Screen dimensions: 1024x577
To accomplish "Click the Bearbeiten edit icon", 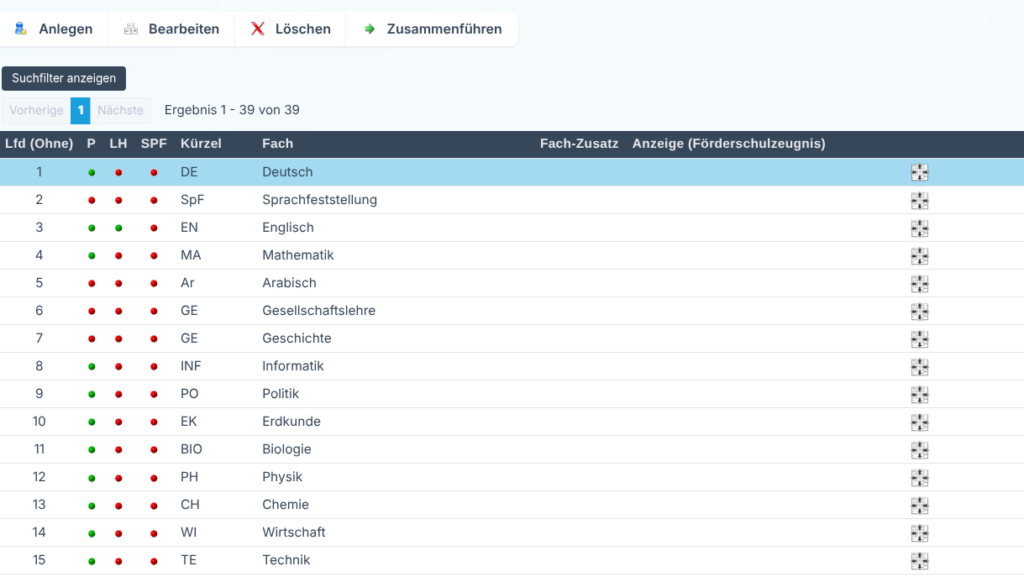I will point(131,29).
